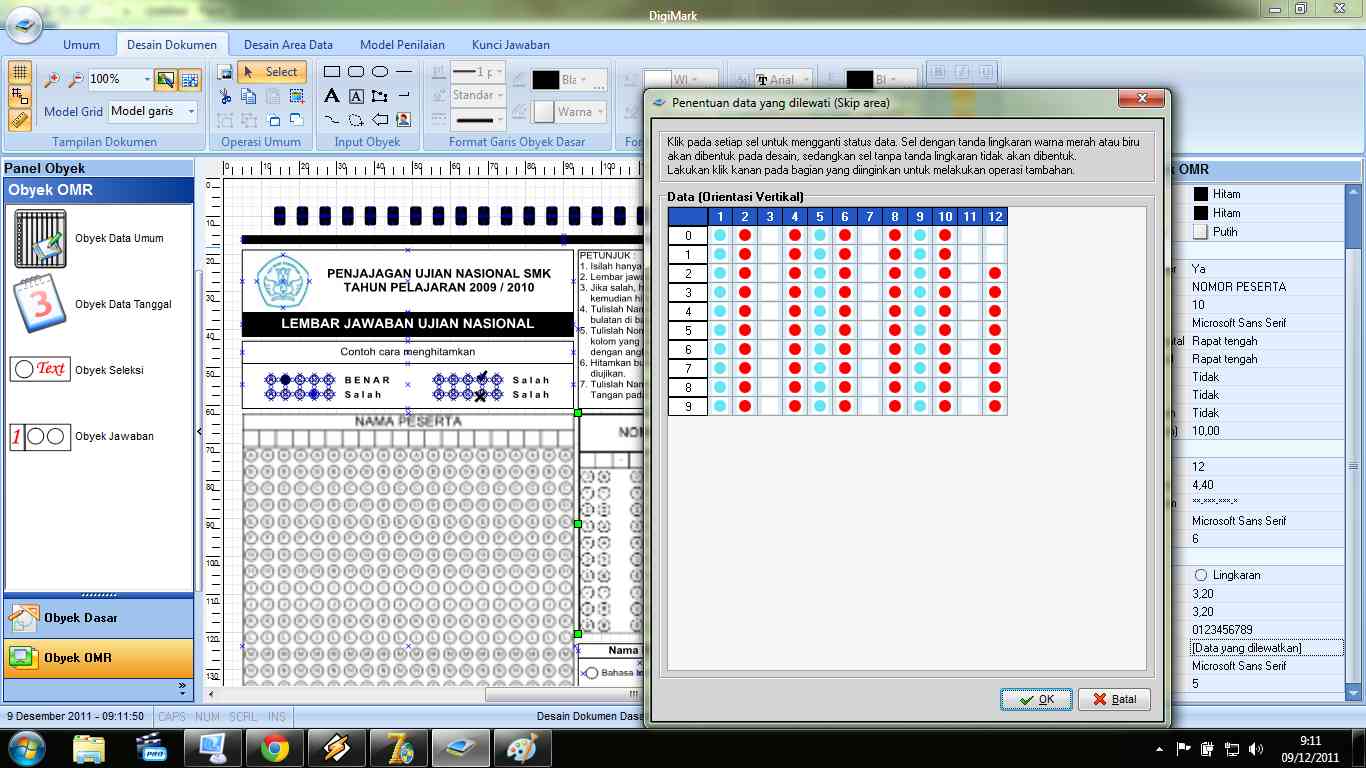Image resolution: width=1366 pixels, height=768 pixels.
Task: Click row header 9 in data grid
Action: (x=688, y=406)
